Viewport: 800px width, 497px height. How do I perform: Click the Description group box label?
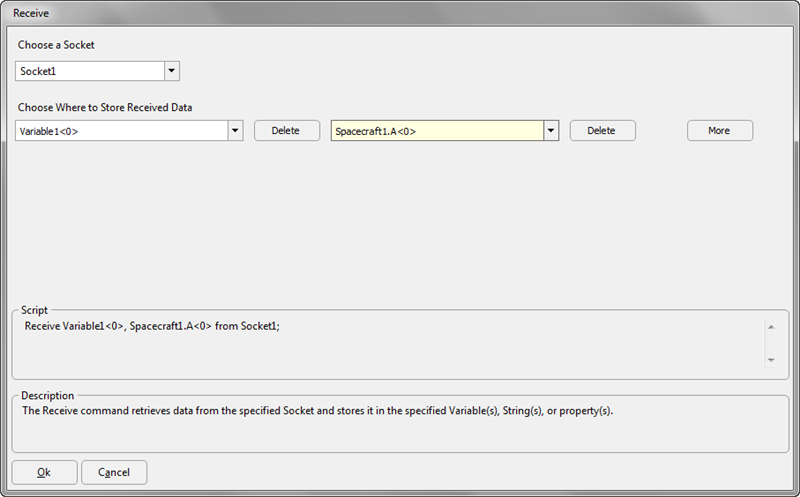pos(47,395)
